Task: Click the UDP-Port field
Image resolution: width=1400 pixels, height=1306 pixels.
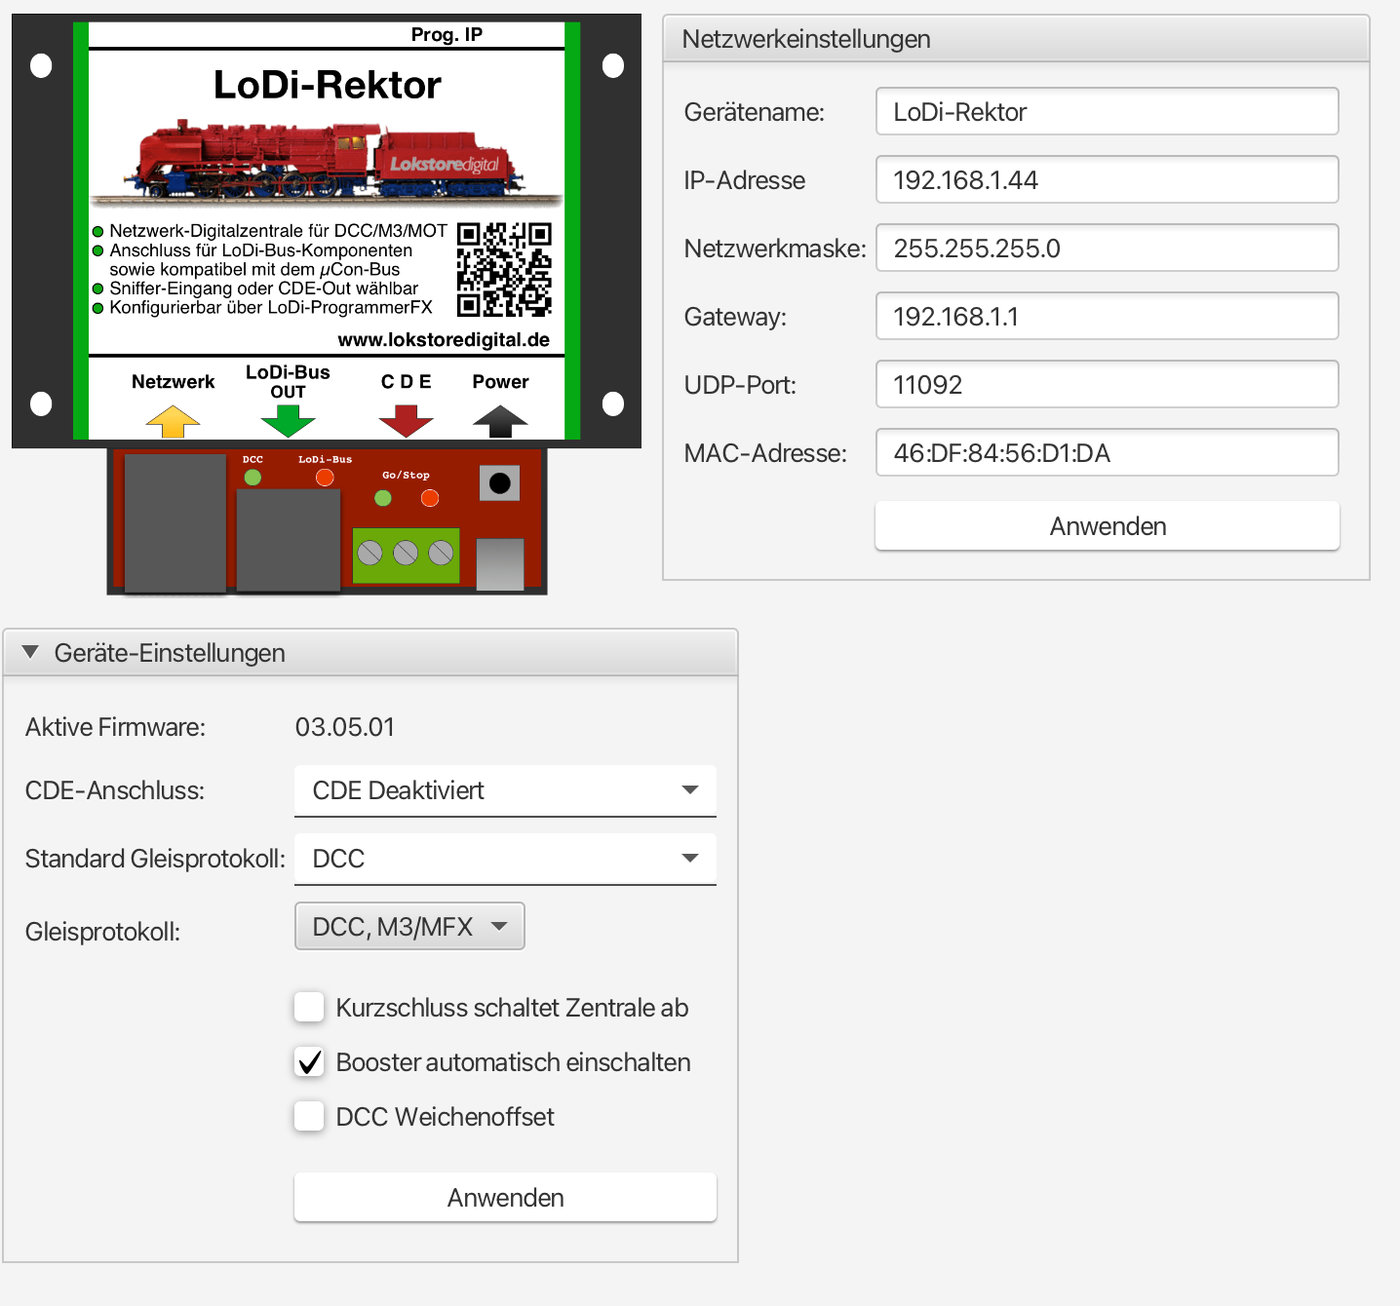Action: (x=1107, y=384)
